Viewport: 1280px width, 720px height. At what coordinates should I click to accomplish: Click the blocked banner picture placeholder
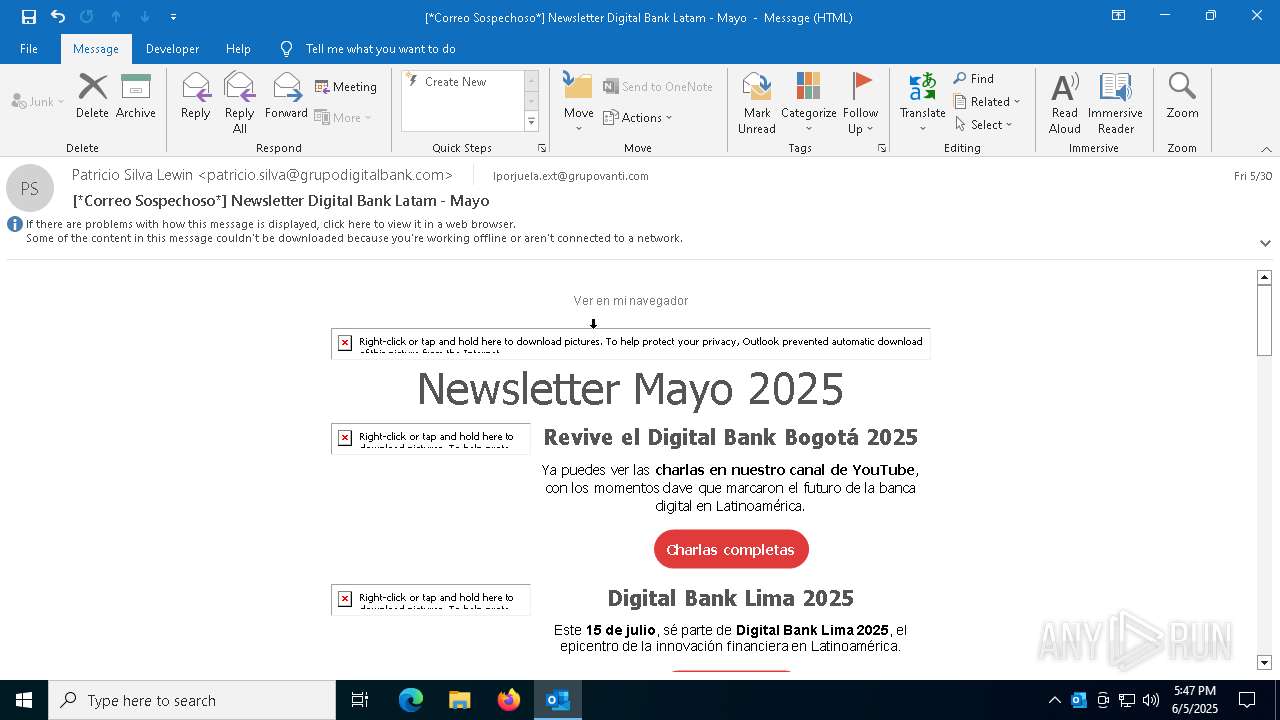coord(631,343)
